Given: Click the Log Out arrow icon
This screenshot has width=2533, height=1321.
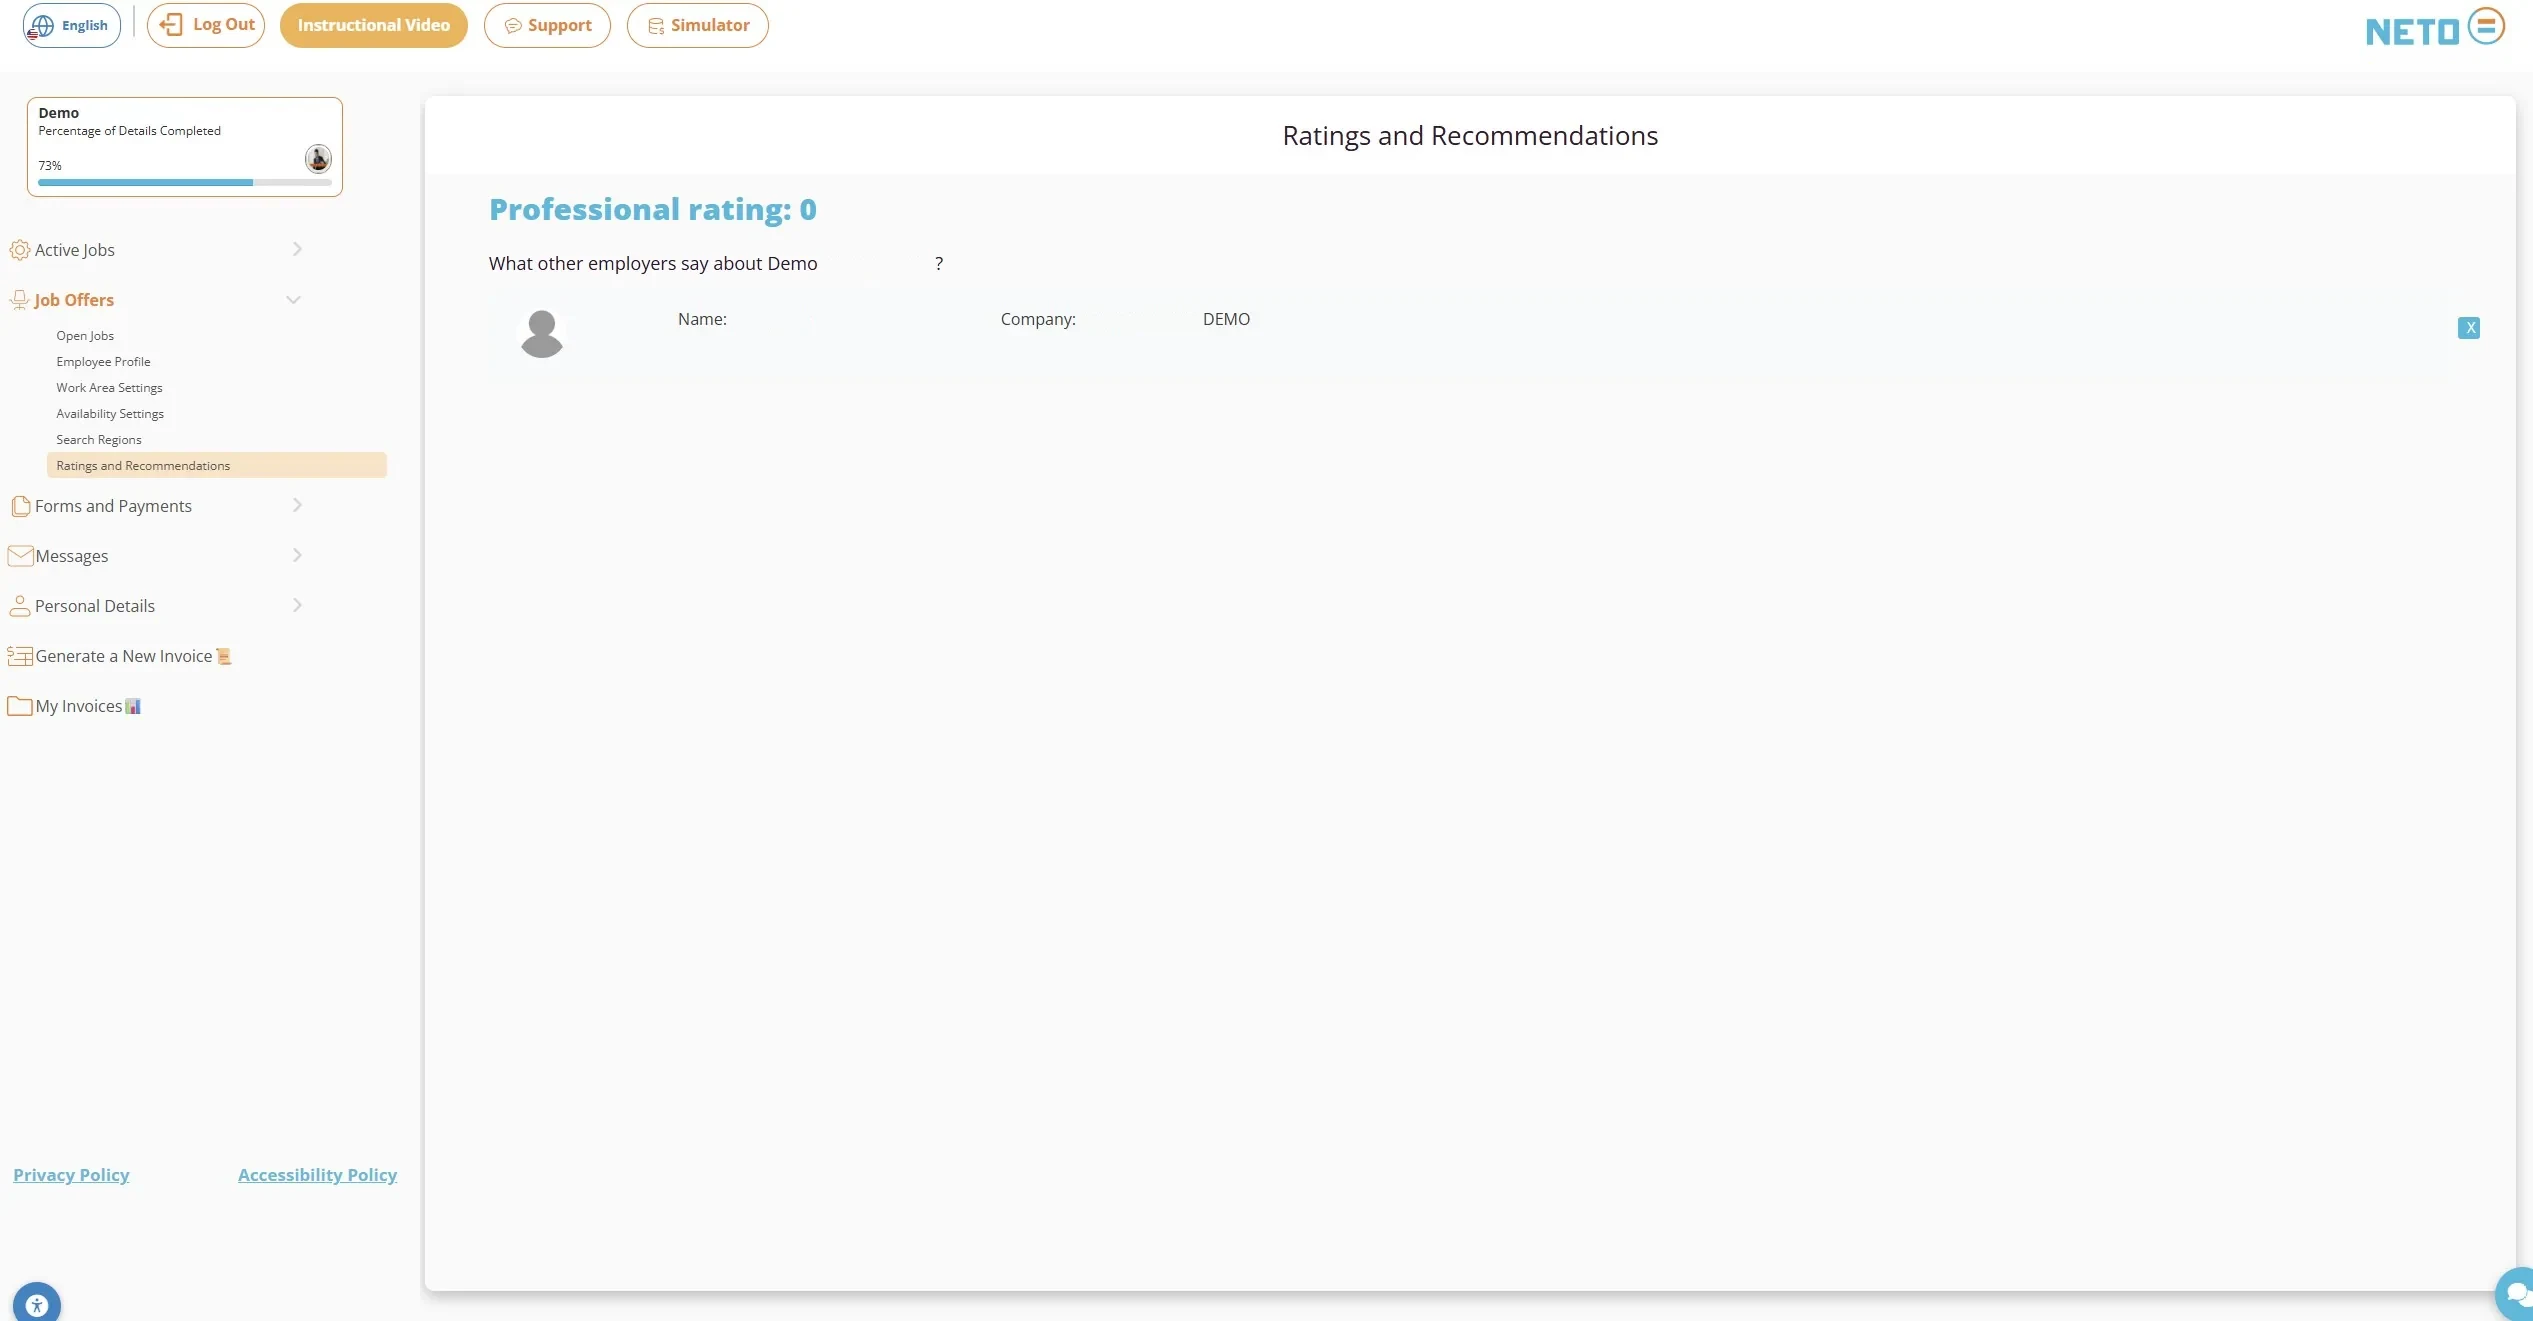Looking at the screenshot, I should point(171,25).
